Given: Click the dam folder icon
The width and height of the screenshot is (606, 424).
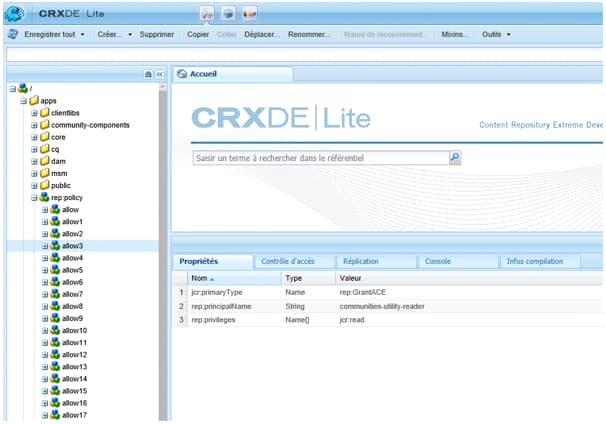Looking at the screenshot, I should coord(45,161).
